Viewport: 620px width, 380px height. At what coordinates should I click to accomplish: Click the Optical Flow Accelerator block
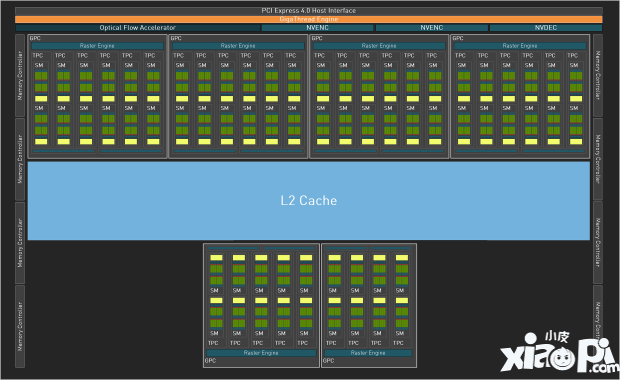point(138,28)
